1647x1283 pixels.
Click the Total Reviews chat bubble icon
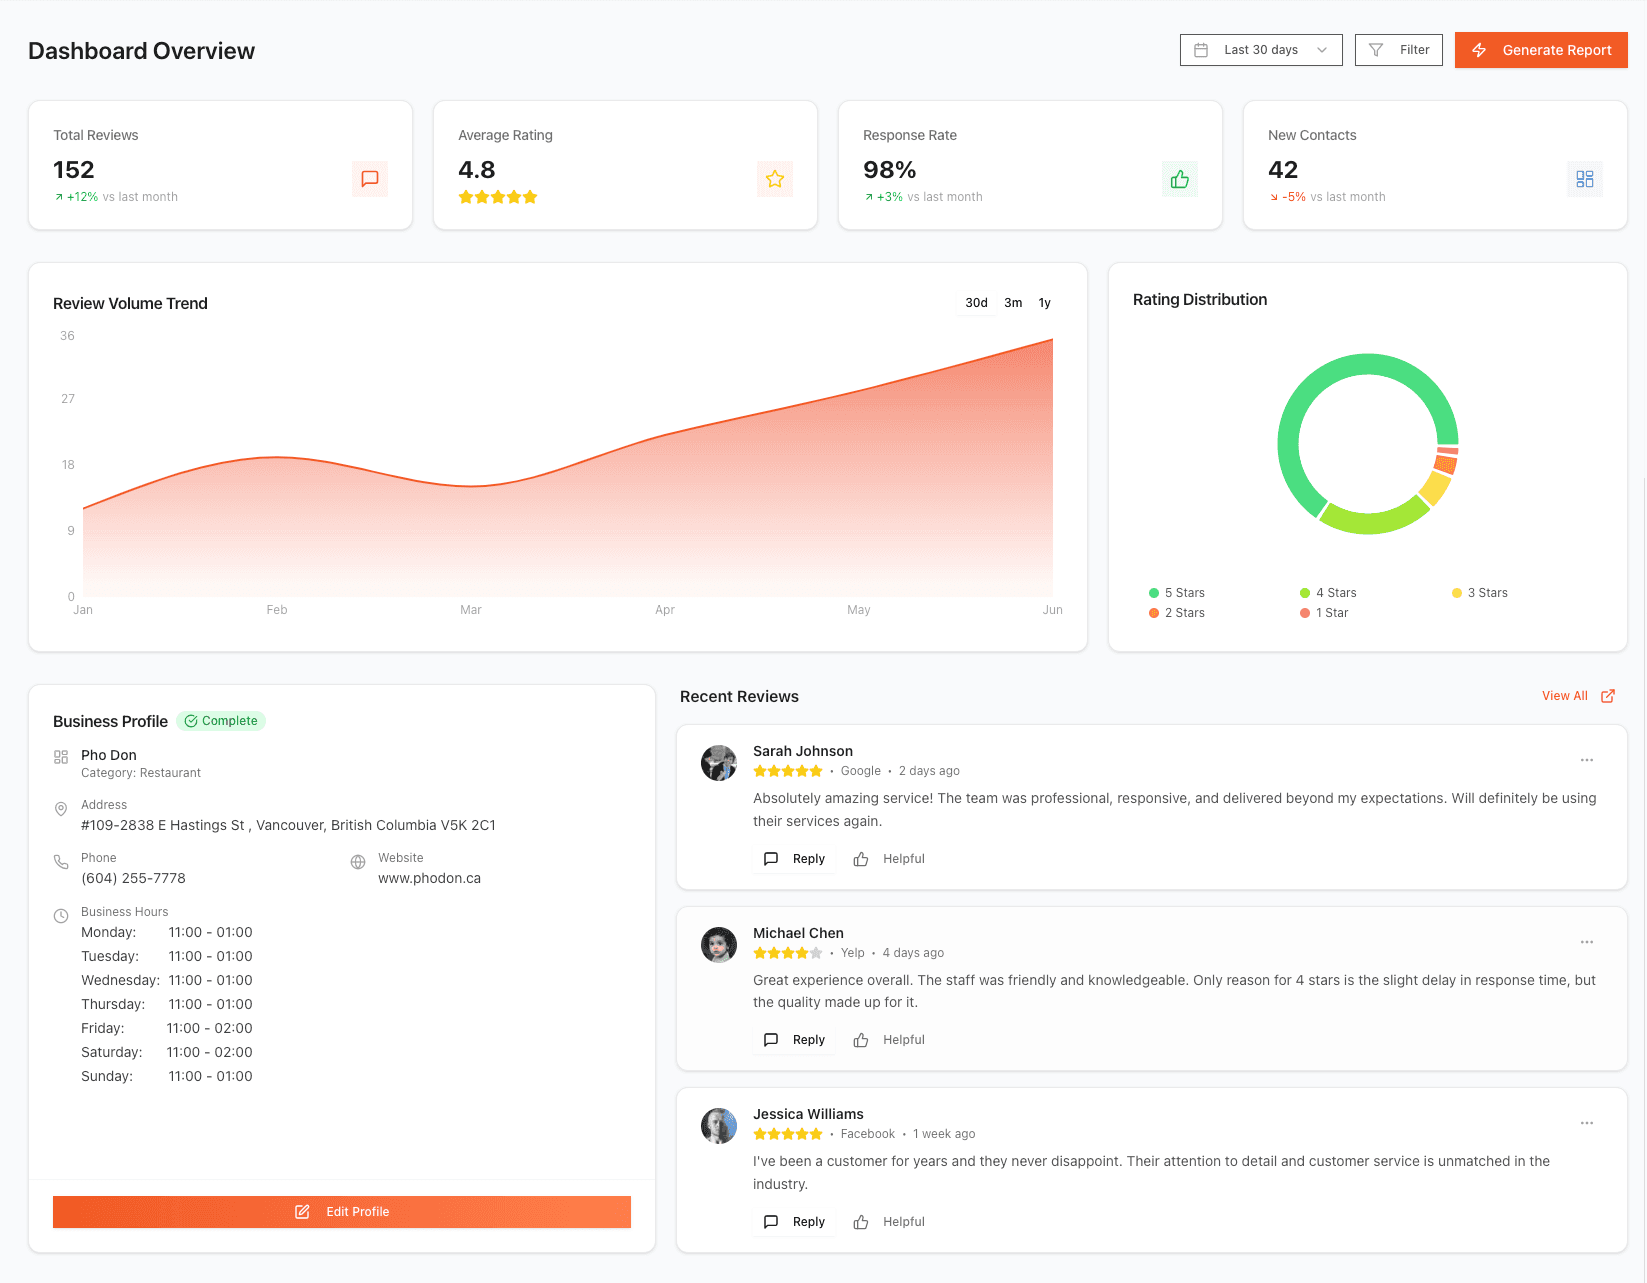[370, 179]
